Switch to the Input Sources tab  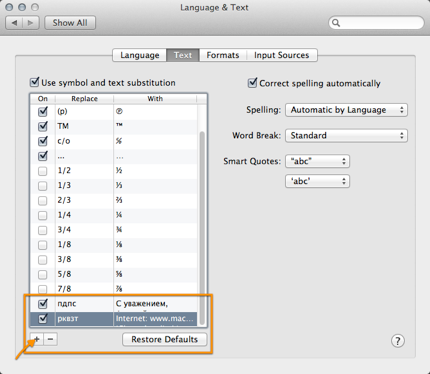282,55
